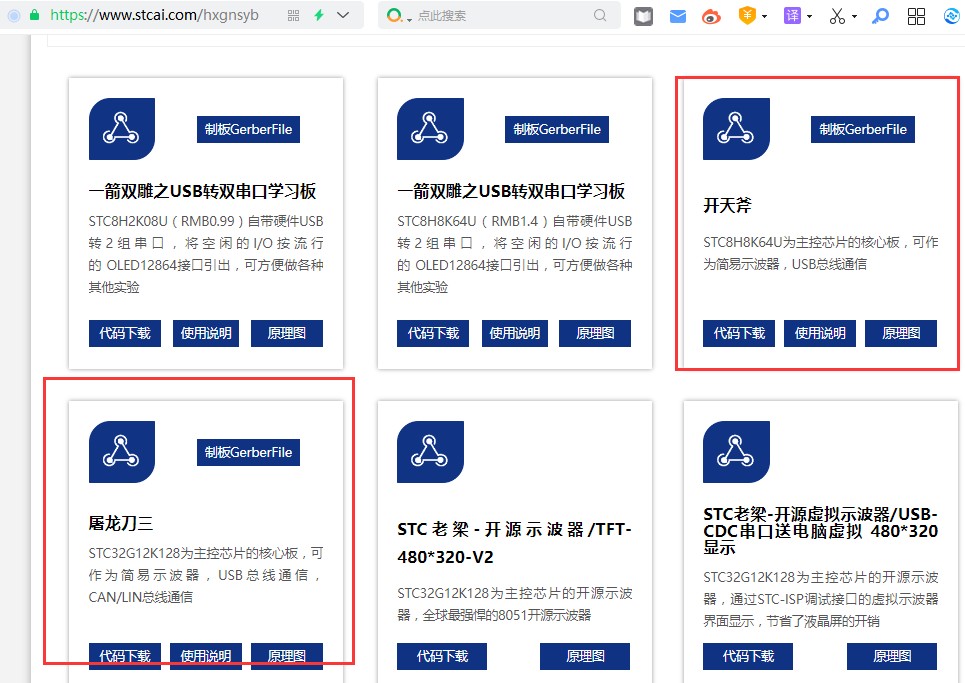Screen dimensions: 965x683
Task: Click 代码下载 on the STC8H8K64U RMB1.4 card
Action: (433, 333)
